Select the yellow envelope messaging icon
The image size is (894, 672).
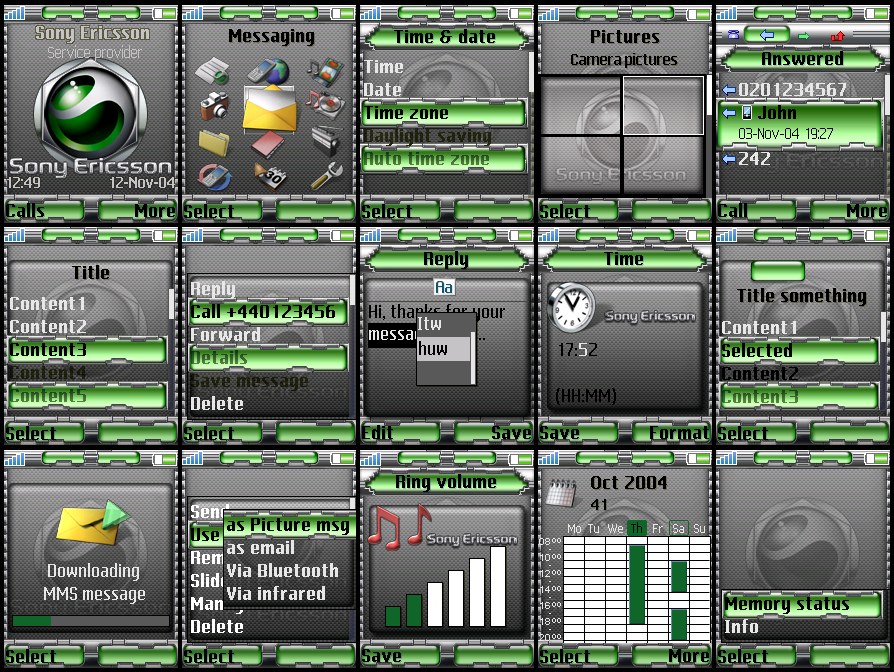[270, 108]
